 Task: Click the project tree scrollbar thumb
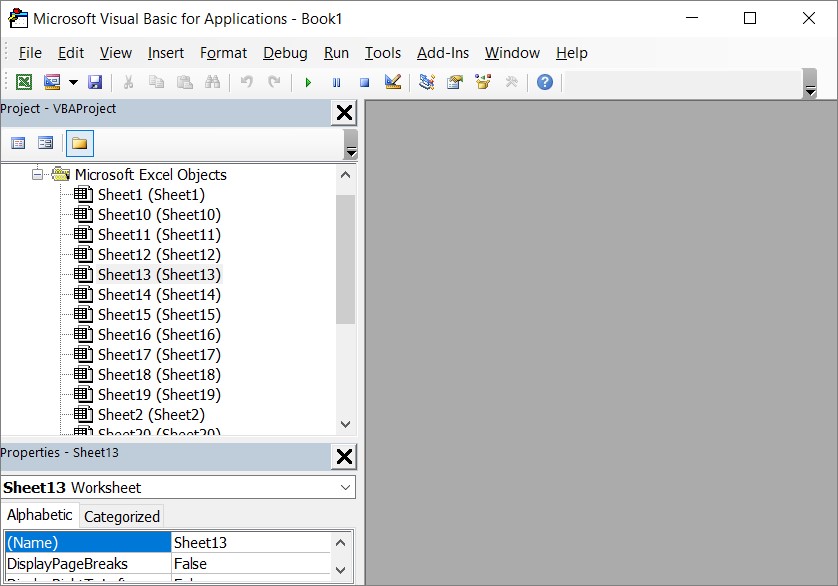click(345, 259)
